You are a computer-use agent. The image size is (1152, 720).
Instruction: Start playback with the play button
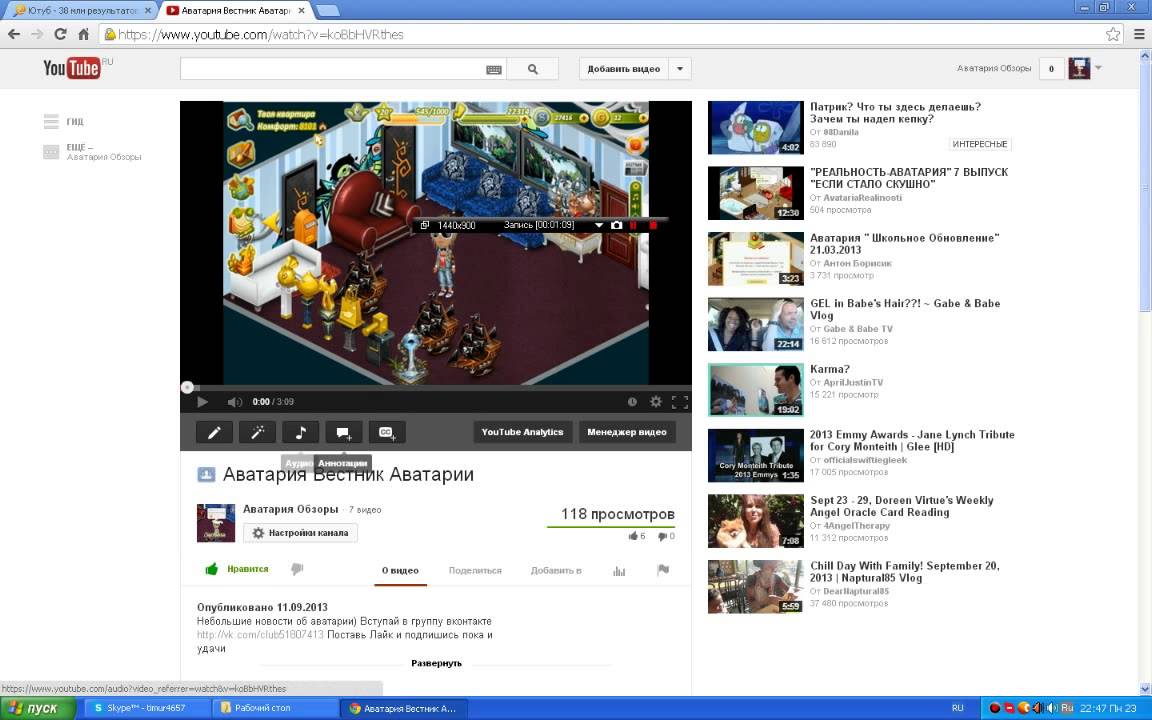(x=202, y=402)
